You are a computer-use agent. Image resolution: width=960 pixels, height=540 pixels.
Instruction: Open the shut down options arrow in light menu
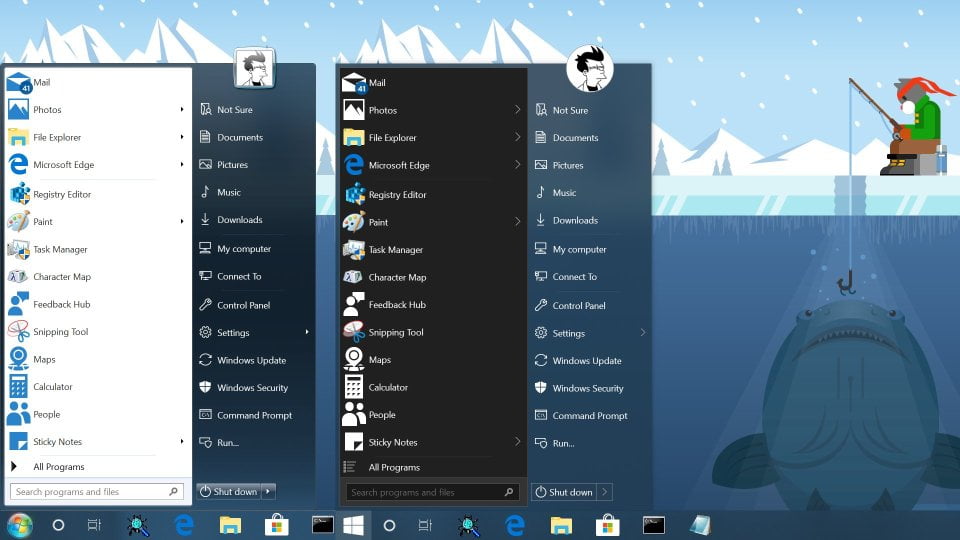point(269,491)
